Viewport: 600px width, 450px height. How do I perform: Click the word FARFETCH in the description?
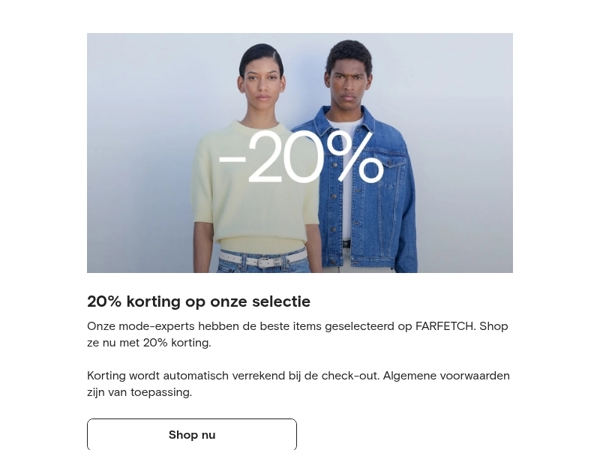pos(445,326)
